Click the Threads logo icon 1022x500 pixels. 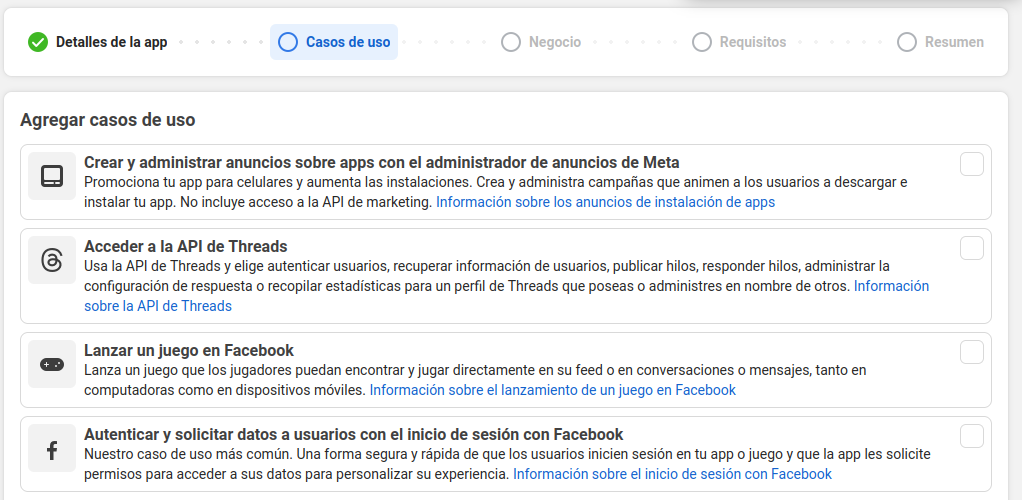[x=52, y=260]
